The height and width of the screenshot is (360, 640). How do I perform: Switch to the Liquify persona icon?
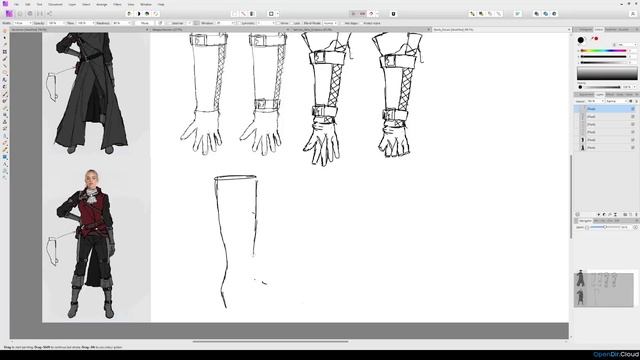(20, 13)
